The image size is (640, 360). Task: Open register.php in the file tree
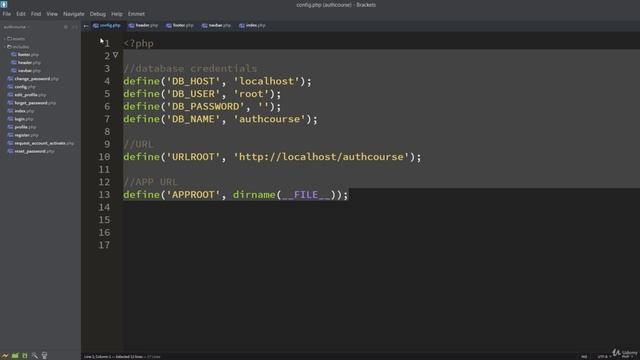(x=24, y=135)
